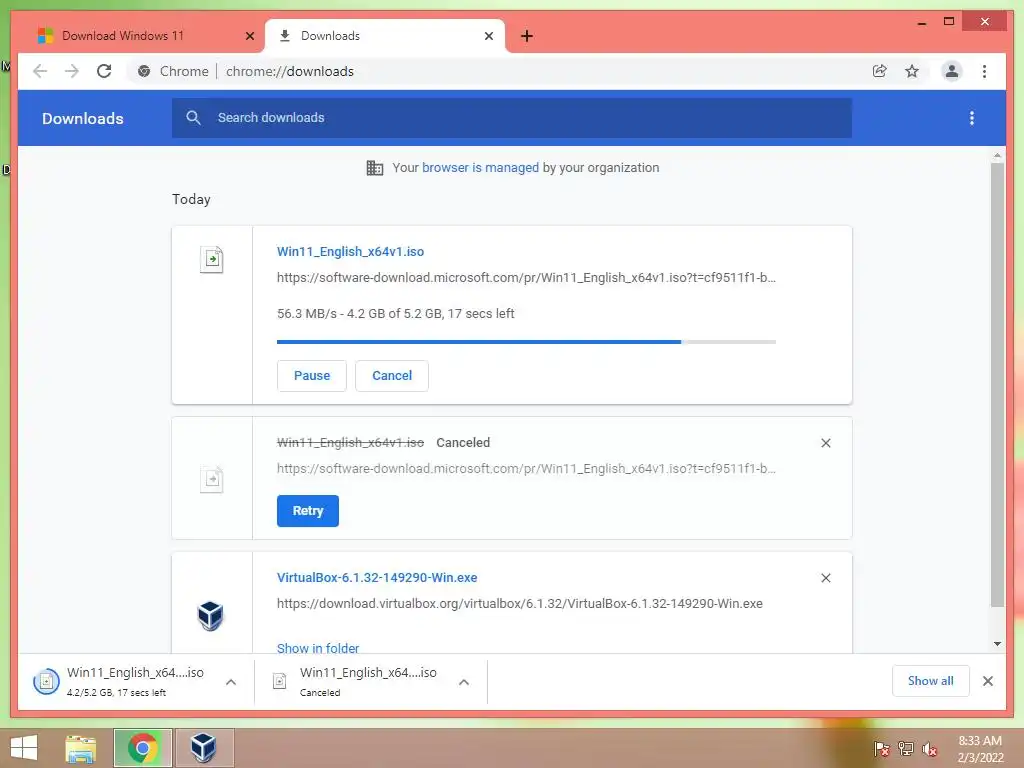Click Show in folder for VirtualBox
The image size is (1024, 768).
click(318, 648)
